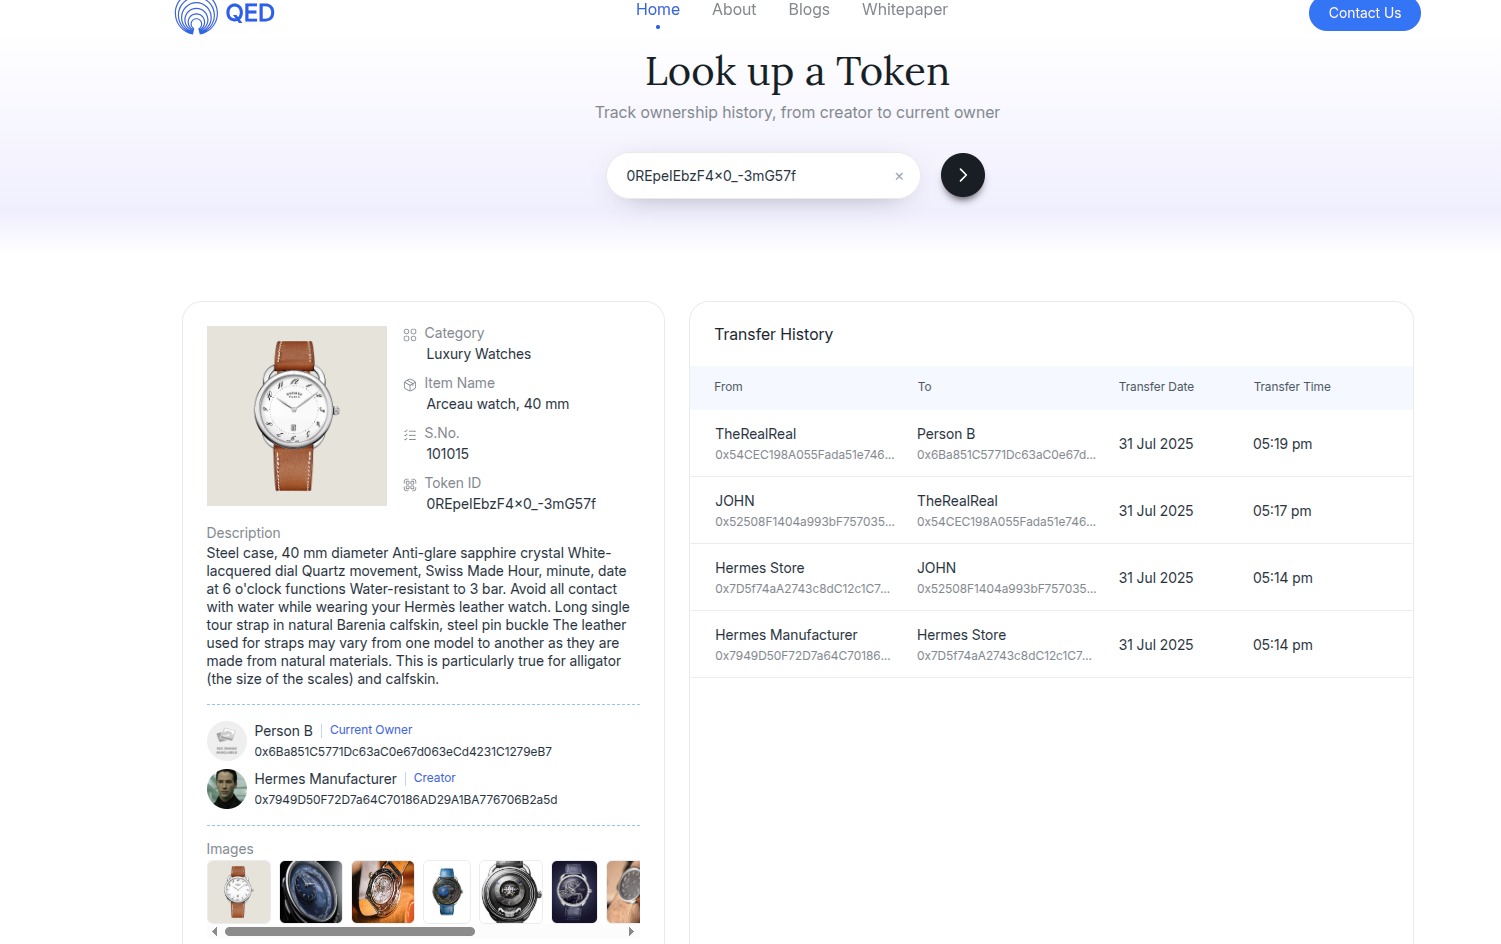The width and height of the screenshot is (1501, 944).
Task: Click the To column header
Action: (x=925, y=387)
